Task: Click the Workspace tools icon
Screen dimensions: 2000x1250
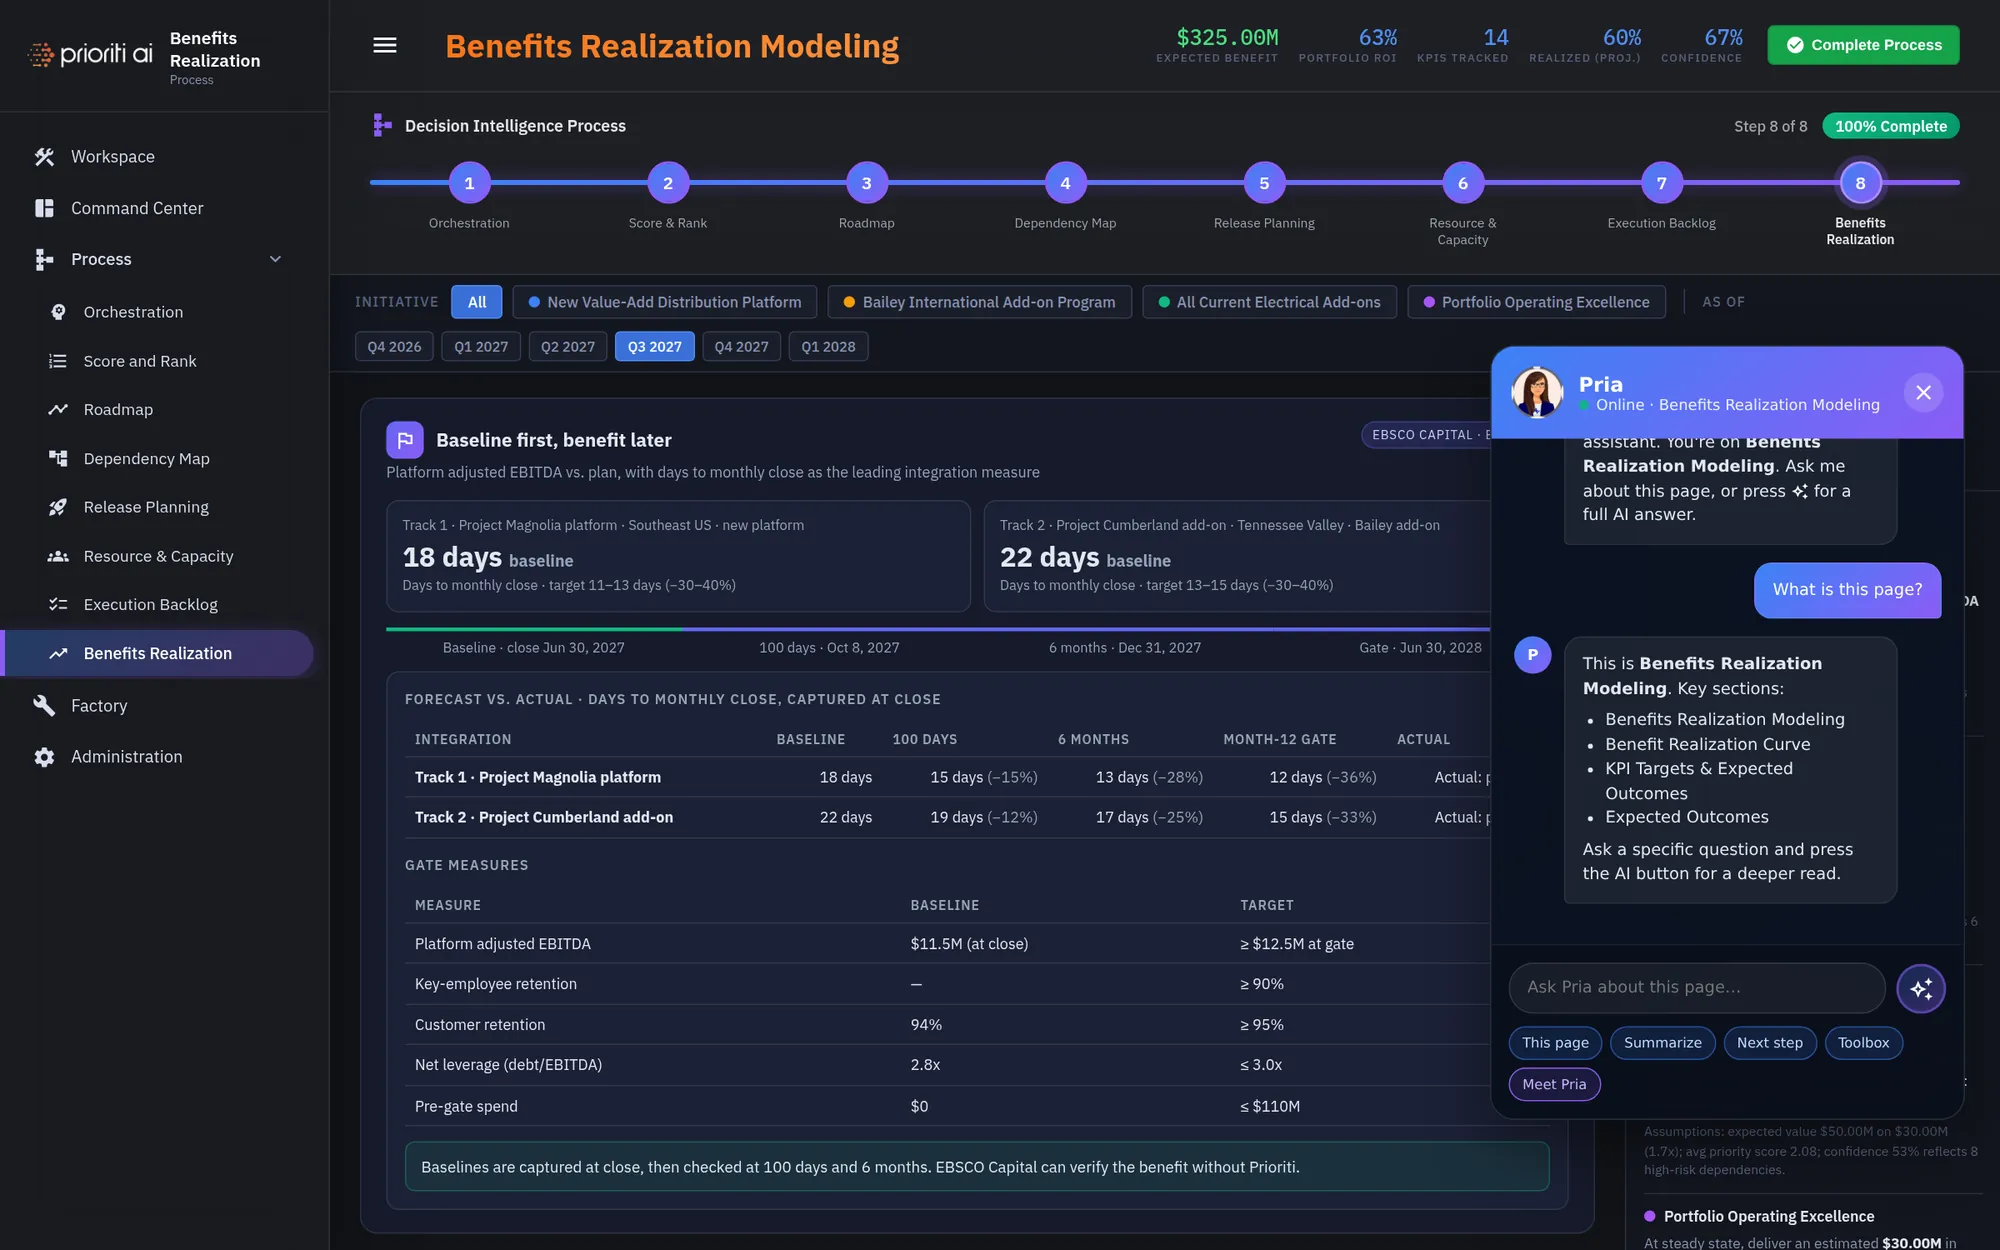Action: [44, 157]
